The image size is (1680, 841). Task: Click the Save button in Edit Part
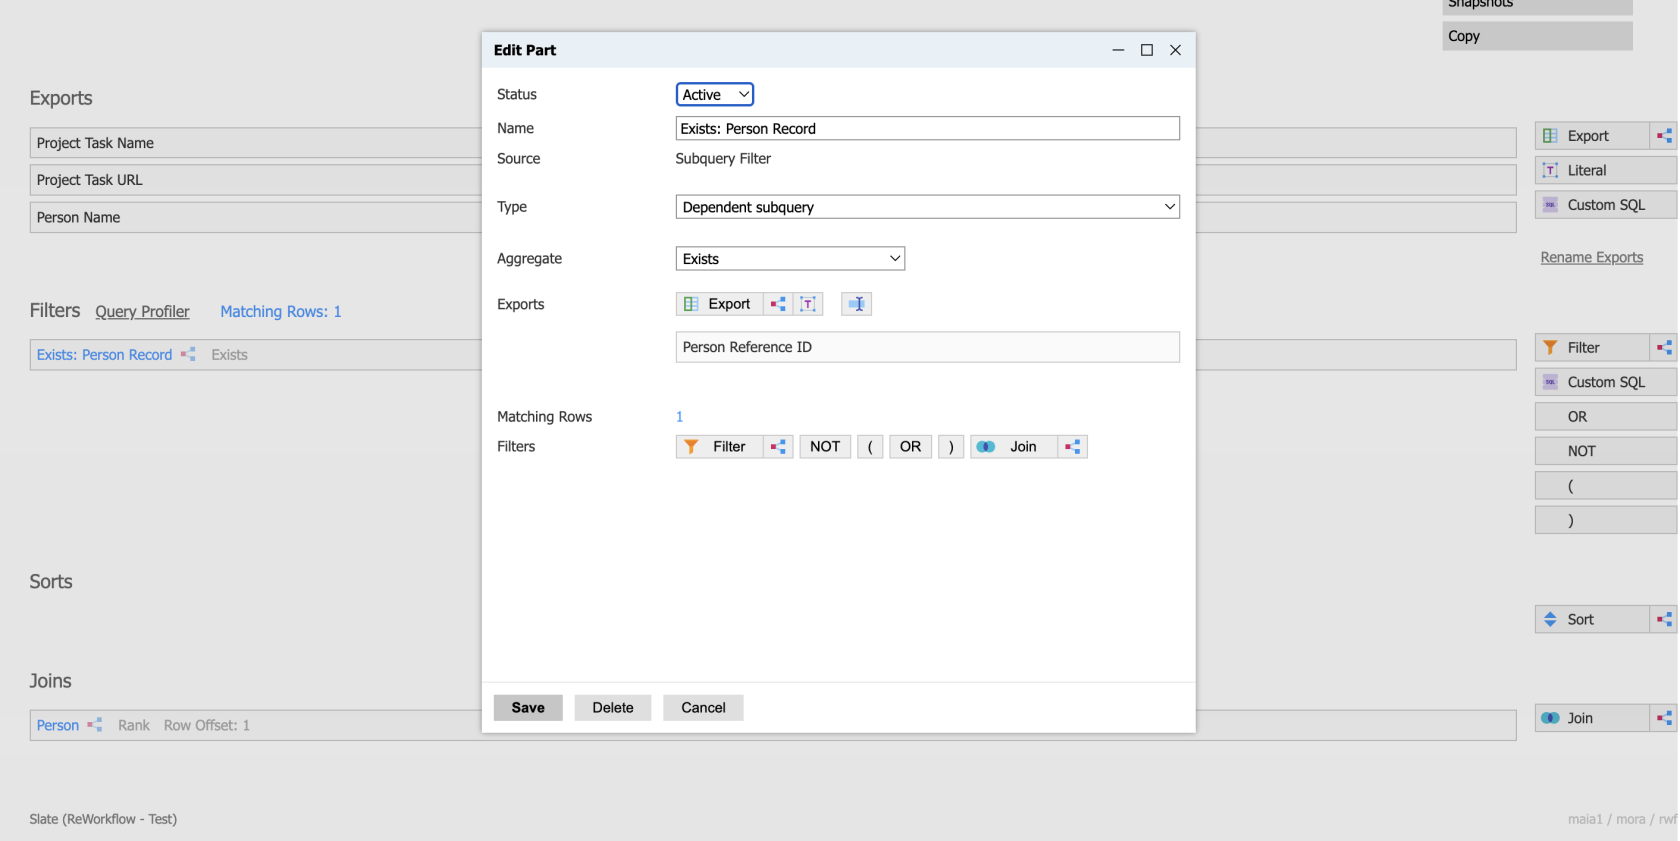[x=528, y=708]
